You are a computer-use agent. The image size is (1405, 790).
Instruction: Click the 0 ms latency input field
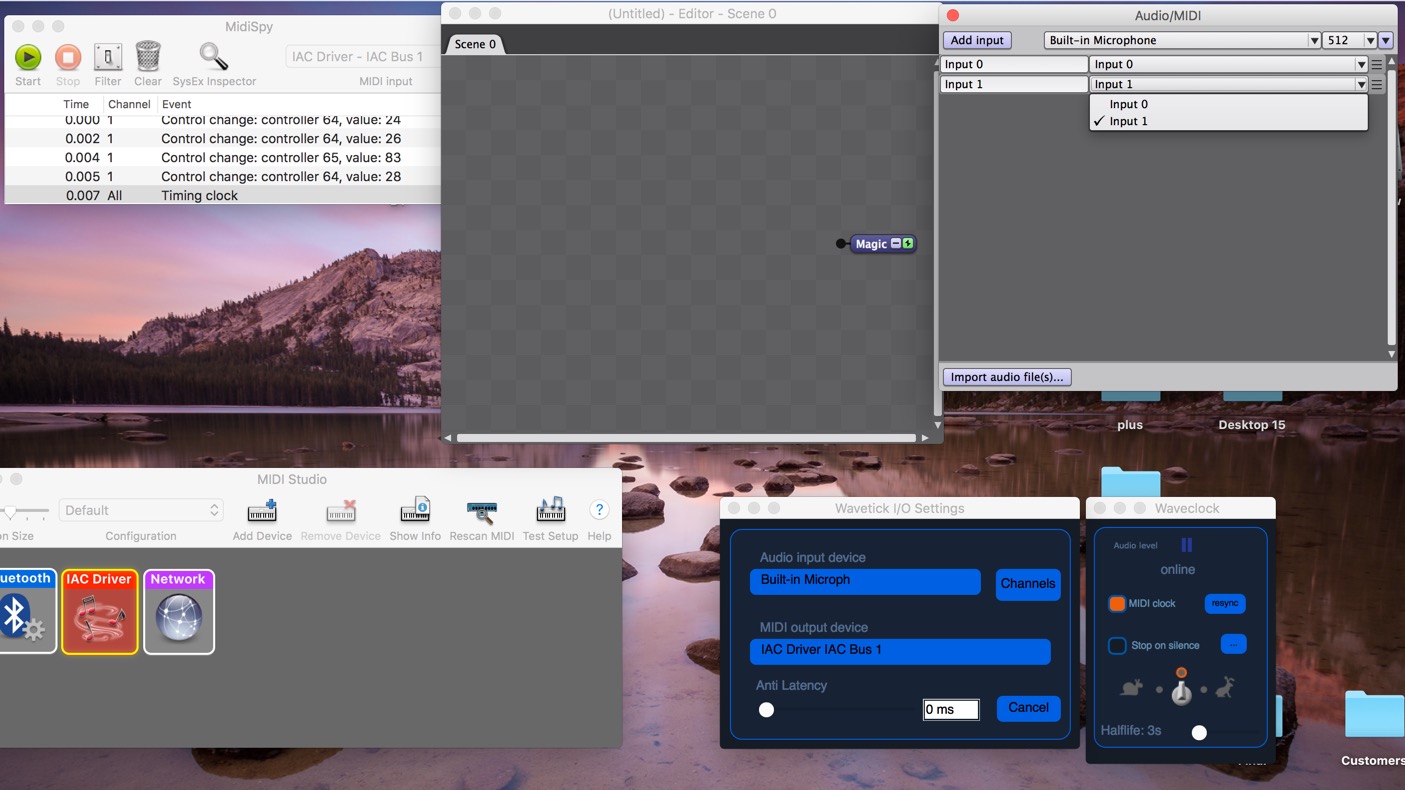(x=951, y=710)
